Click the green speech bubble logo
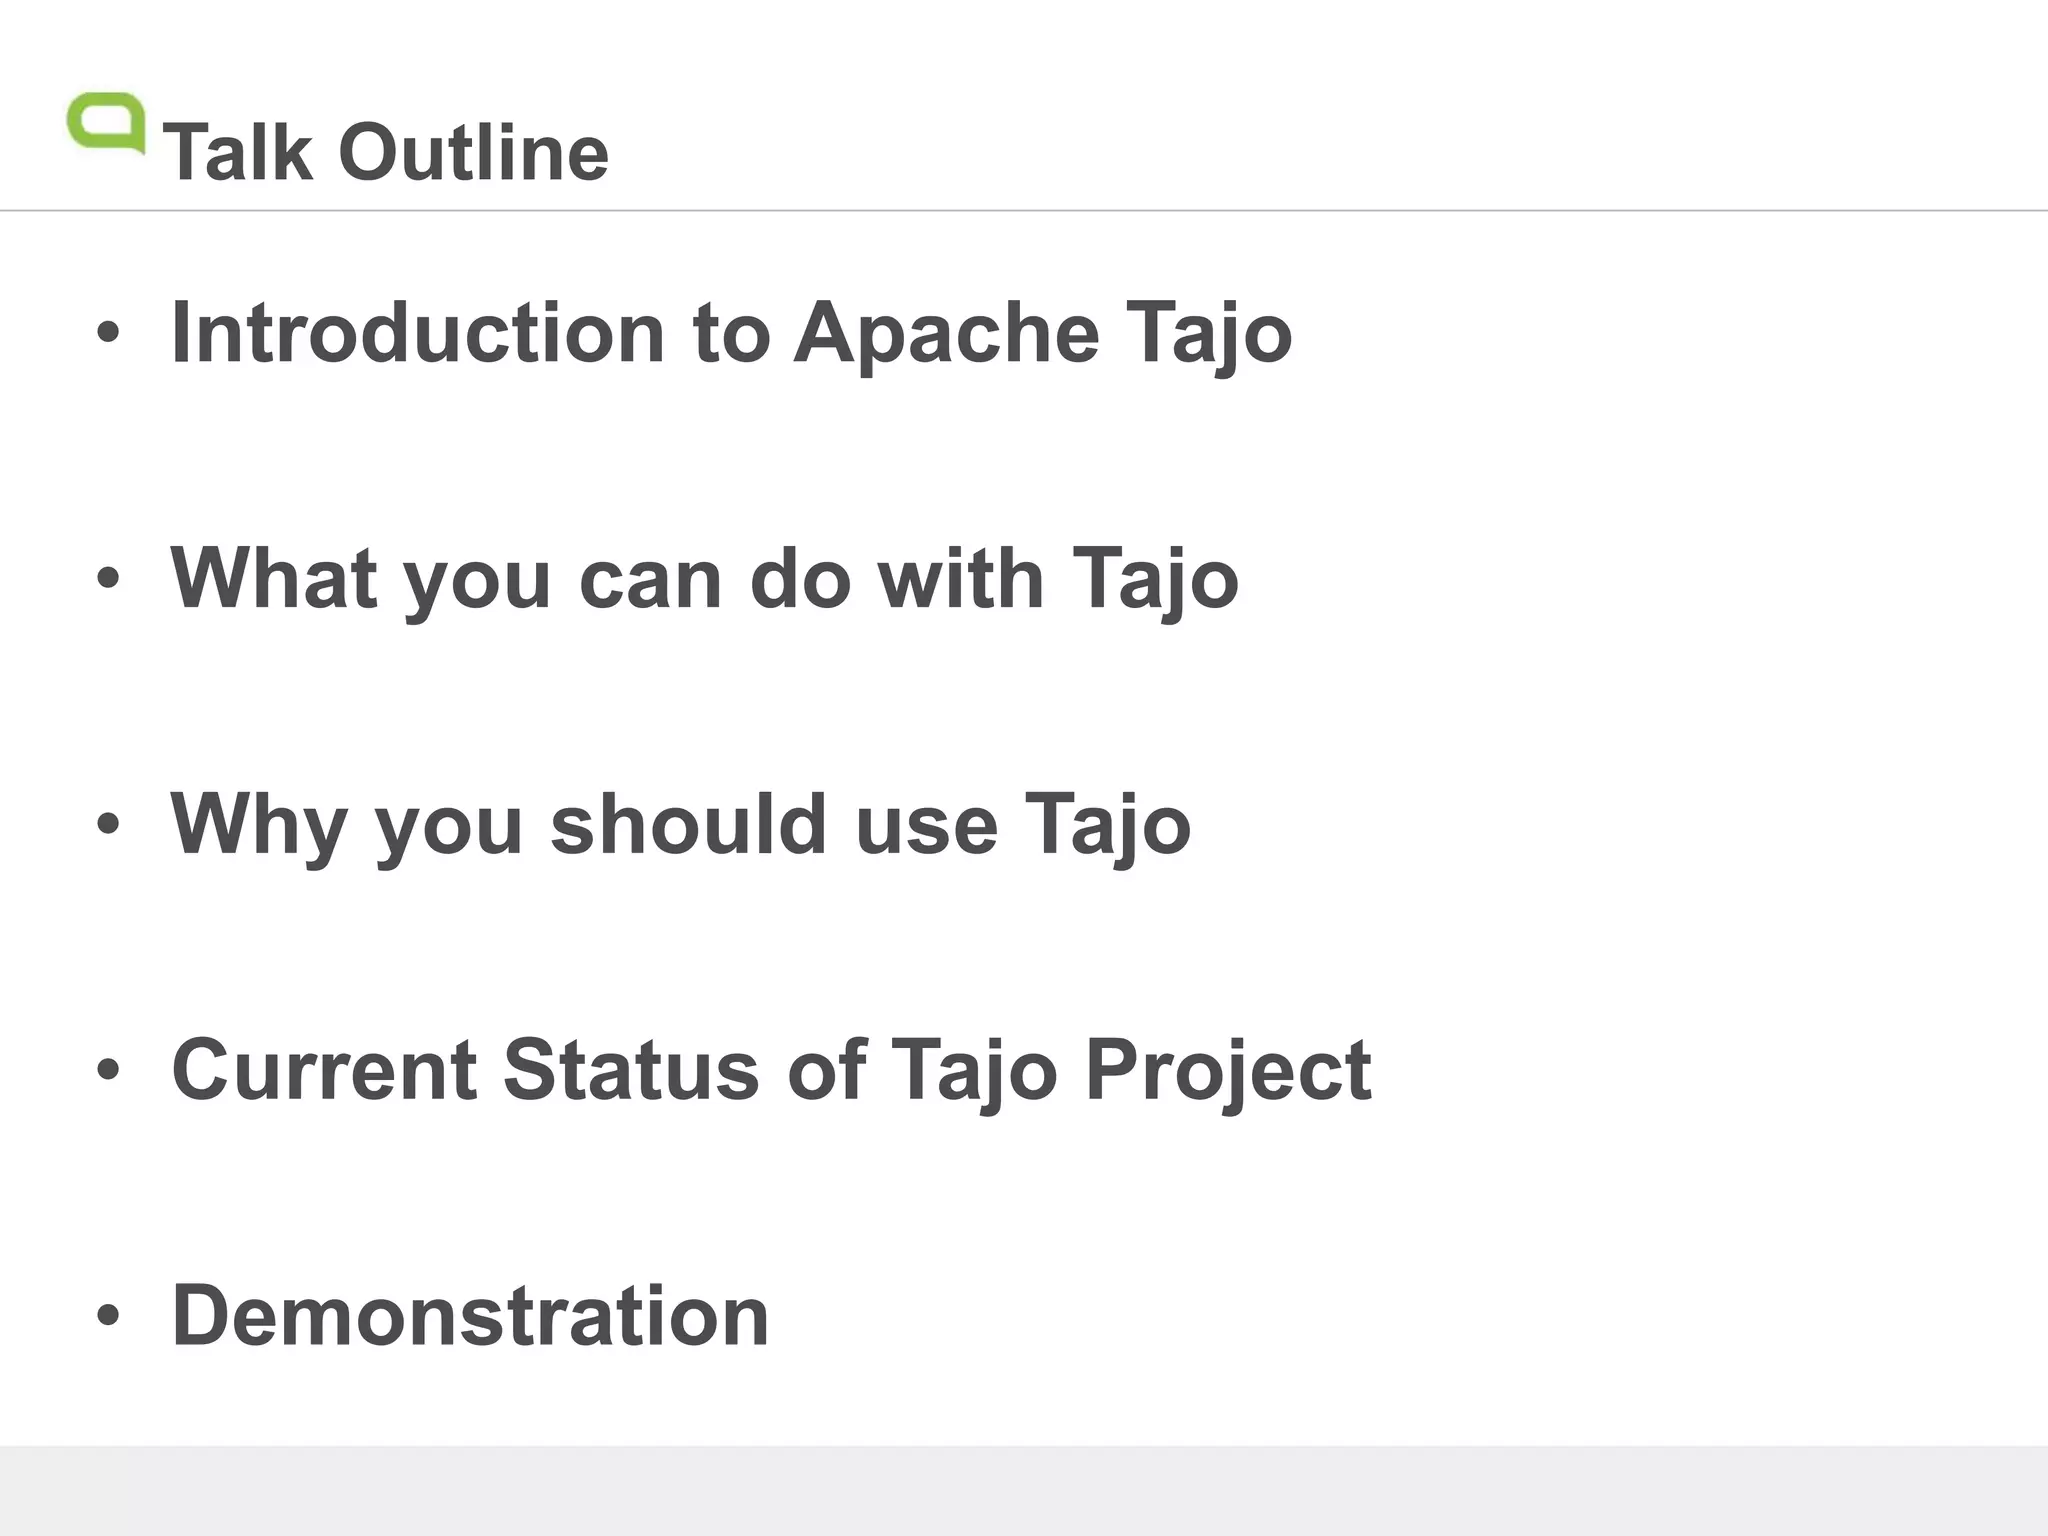 [x=105, y=123]
